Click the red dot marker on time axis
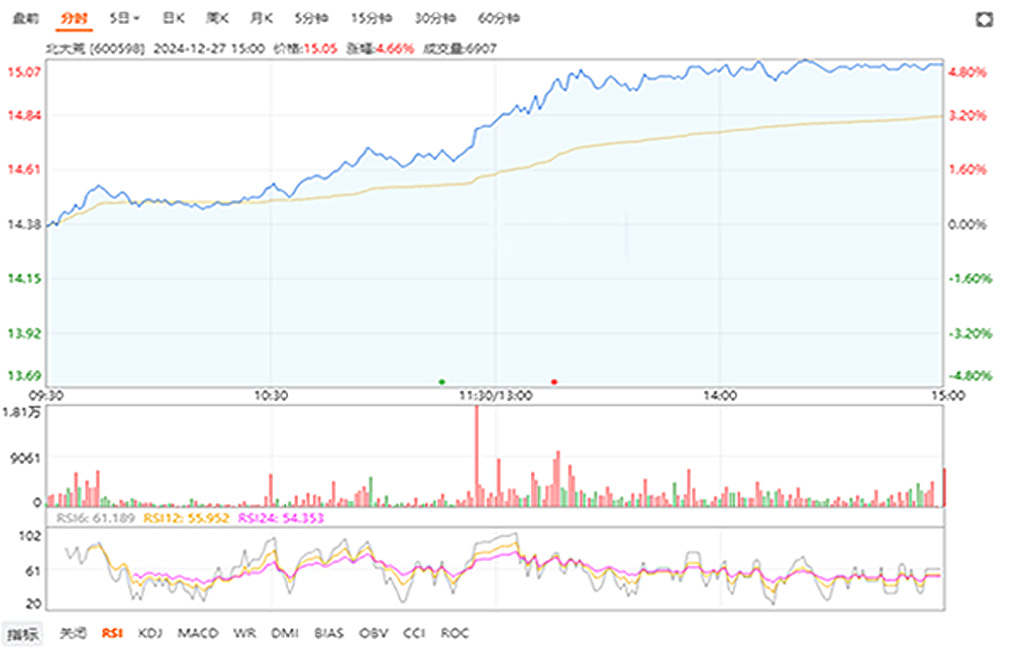 tap(554, 381)
